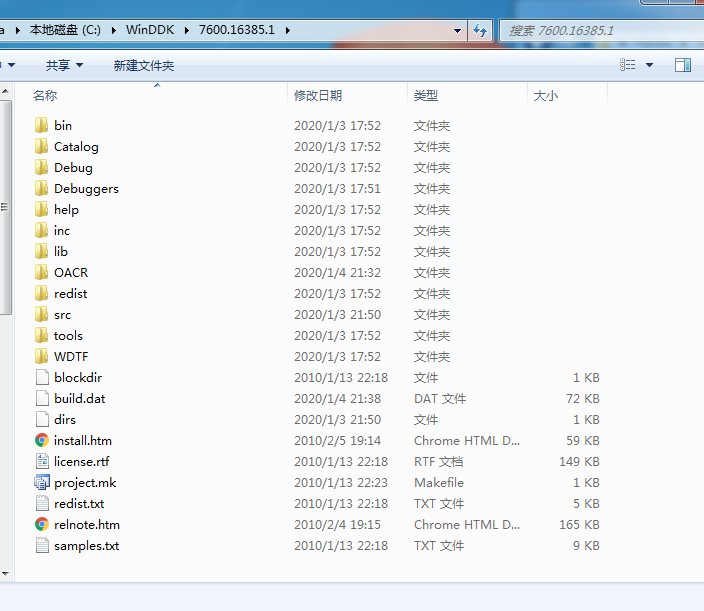Select the inc folder icon
Screen dimensions: 704x611
point(41,230)
